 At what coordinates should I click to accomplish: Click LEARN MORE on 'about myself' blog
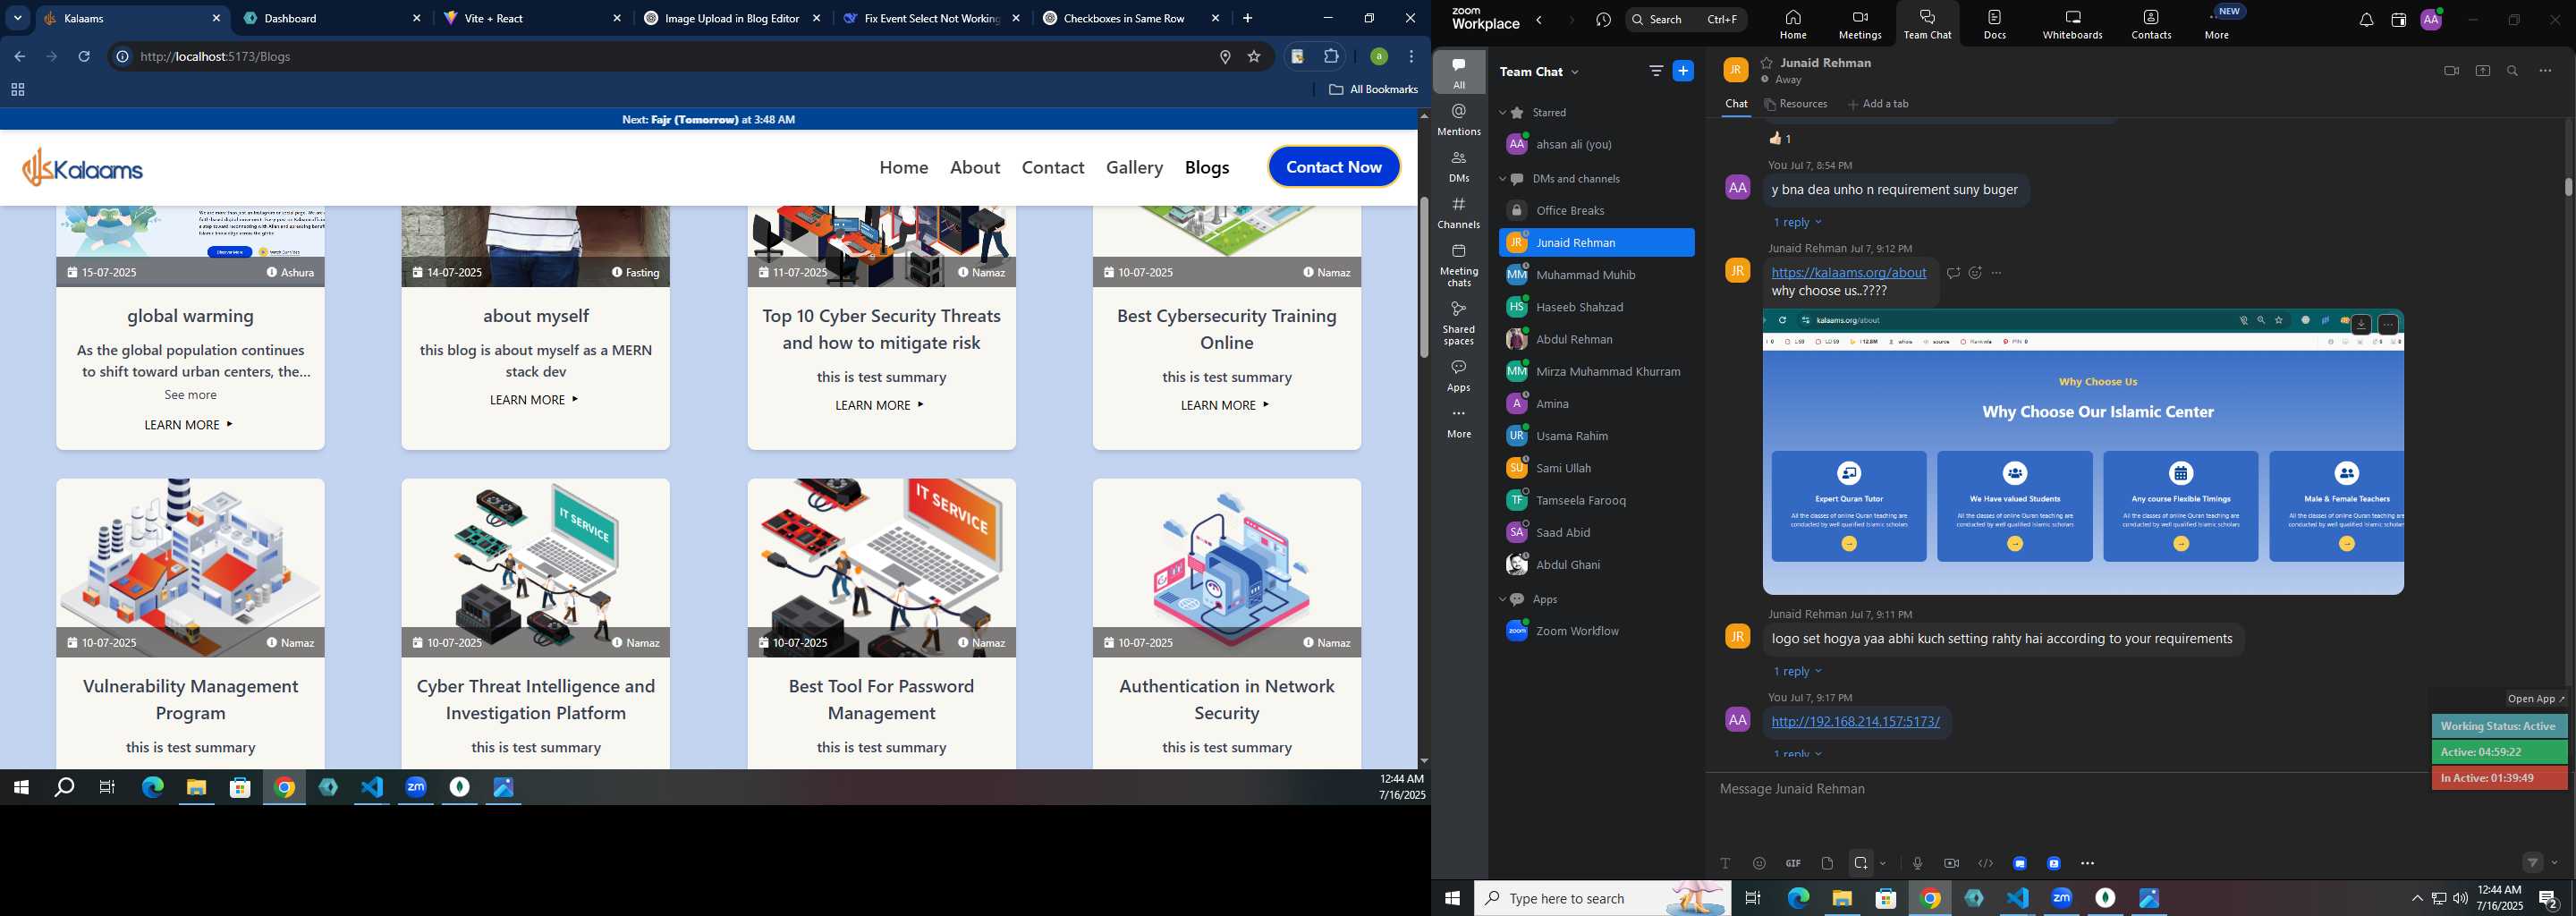coord(534,400)
